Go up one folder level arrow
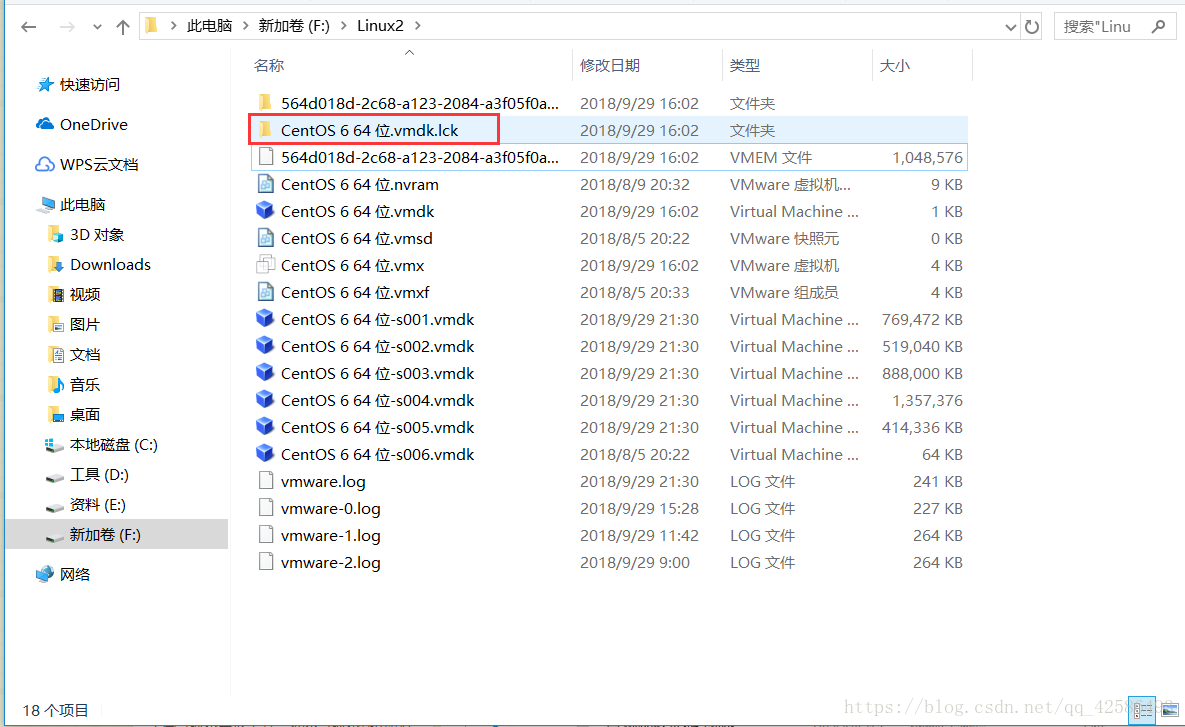Screen dimensions: 1185x727 (x=122, y=27)
